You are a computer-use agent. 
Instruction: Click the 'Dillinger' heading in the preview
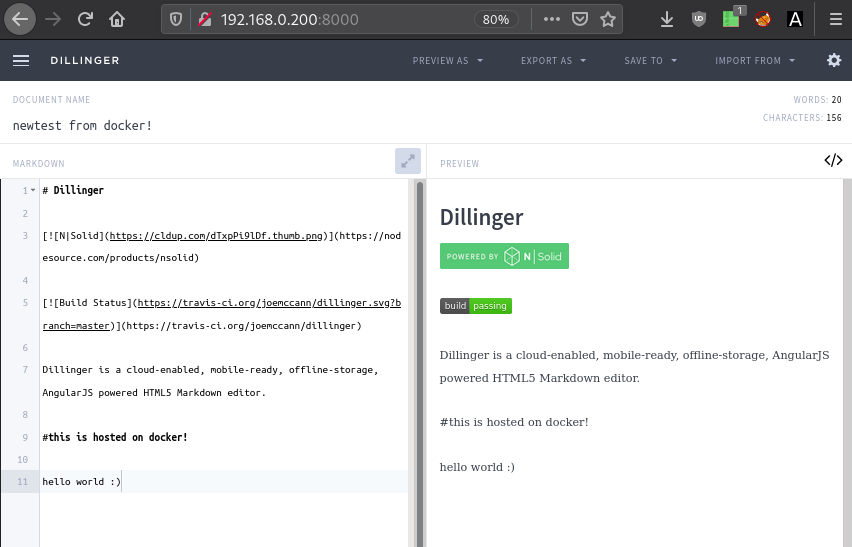(x=481, y=217)
